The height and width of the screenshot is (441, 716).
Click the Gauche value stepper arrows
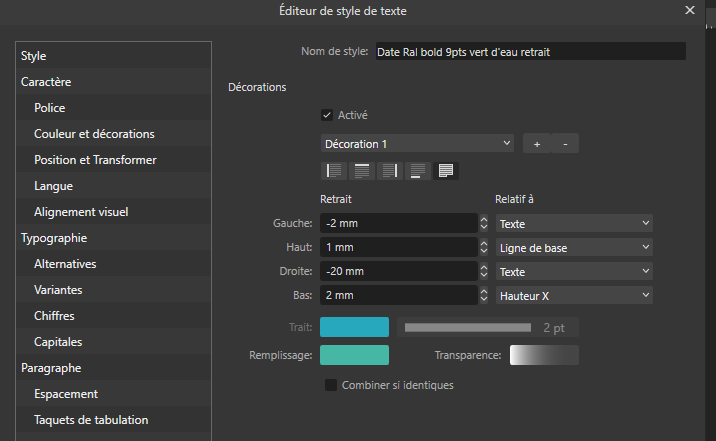pos(484,223)
